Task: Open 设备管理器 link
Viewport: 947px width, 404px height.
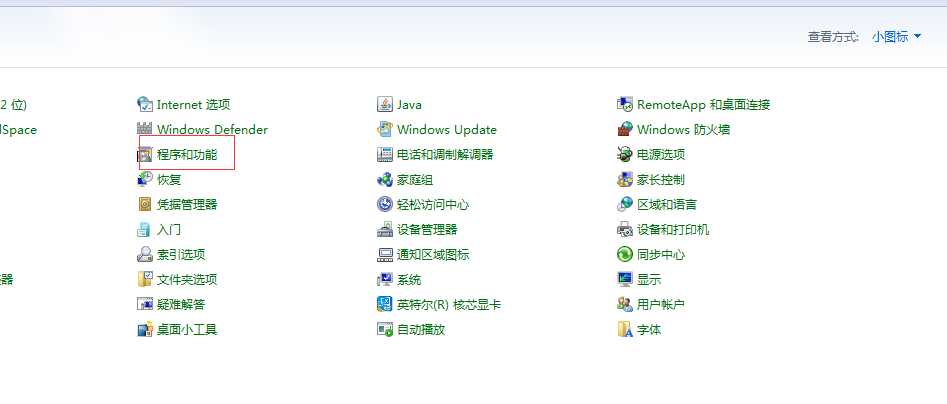Action: point(427,229)
